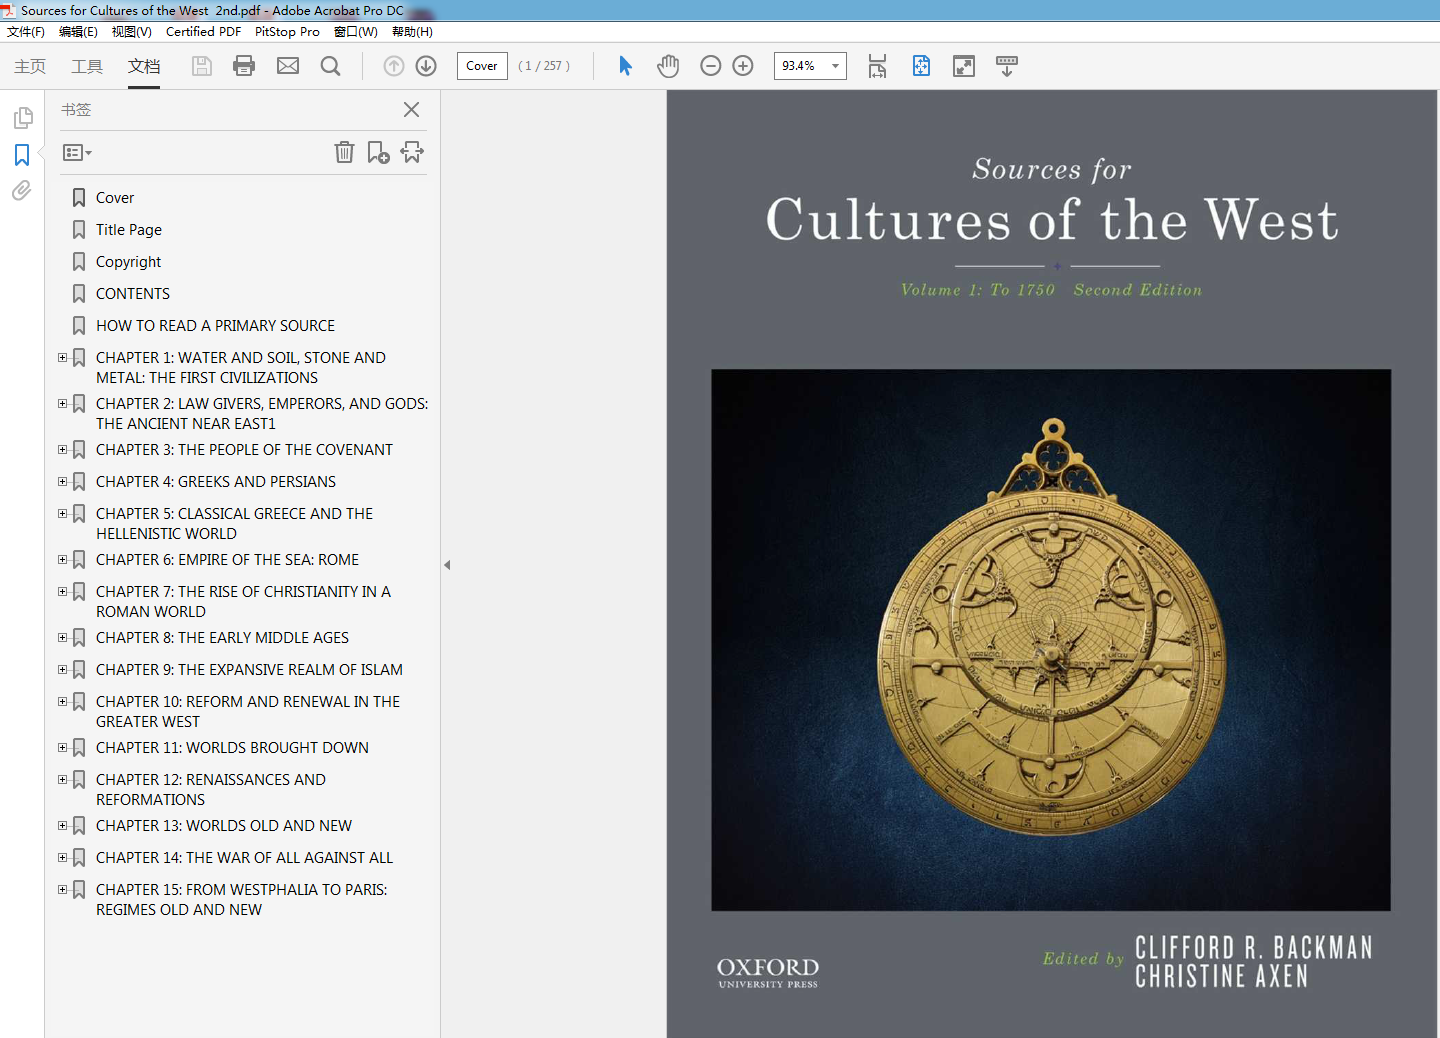This screenshot has height=1038, width=1440.
Task: Expand Chapter 5 Classical Greece bookmark
Action: pyautogui.click(x=62, y=513)
